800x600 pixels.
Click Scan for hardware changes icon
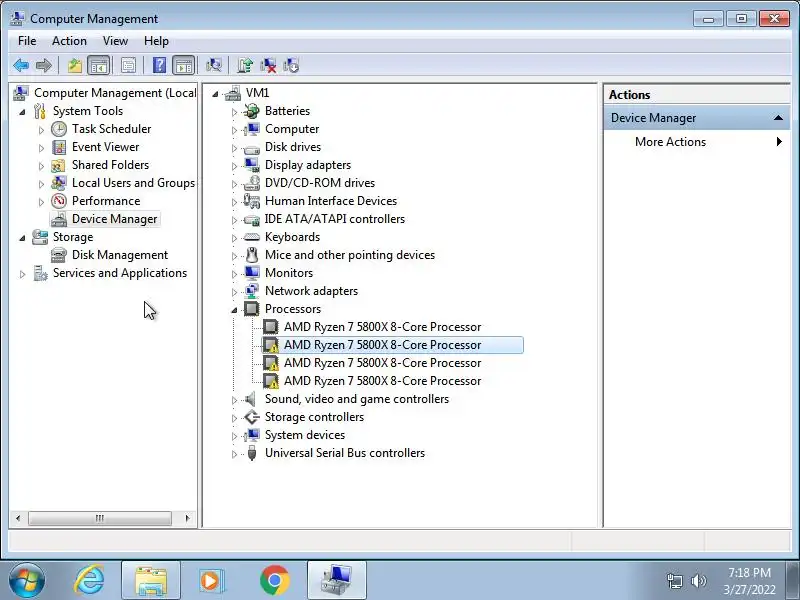(x=214, y=65)
